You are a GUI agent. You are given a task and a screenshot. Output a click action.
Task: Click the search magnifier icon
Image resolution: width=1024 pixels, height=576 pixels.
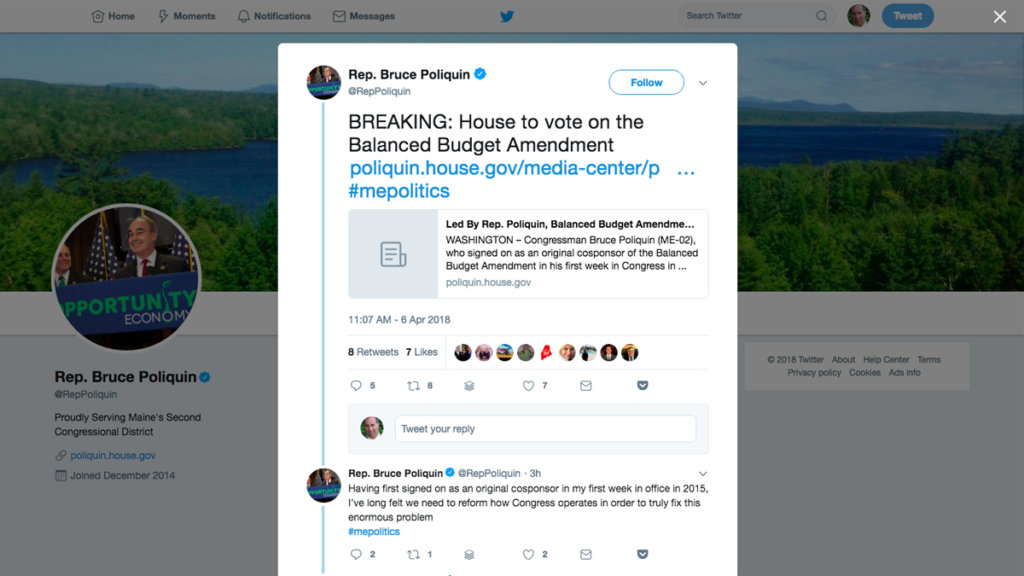click(x=822, y=16)
